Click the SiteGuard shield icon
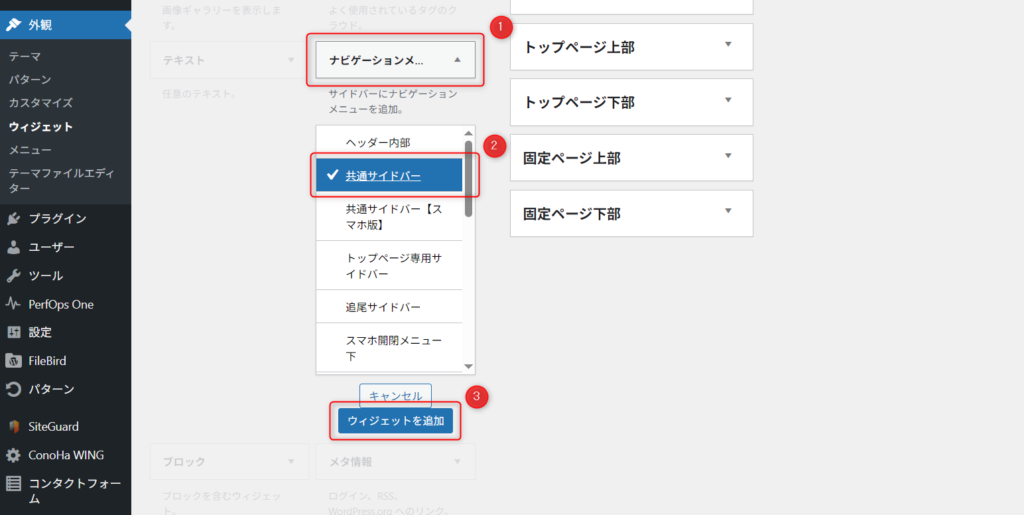Image resolution: width=1024 pixels, height=515 pixels. point(14,426)
